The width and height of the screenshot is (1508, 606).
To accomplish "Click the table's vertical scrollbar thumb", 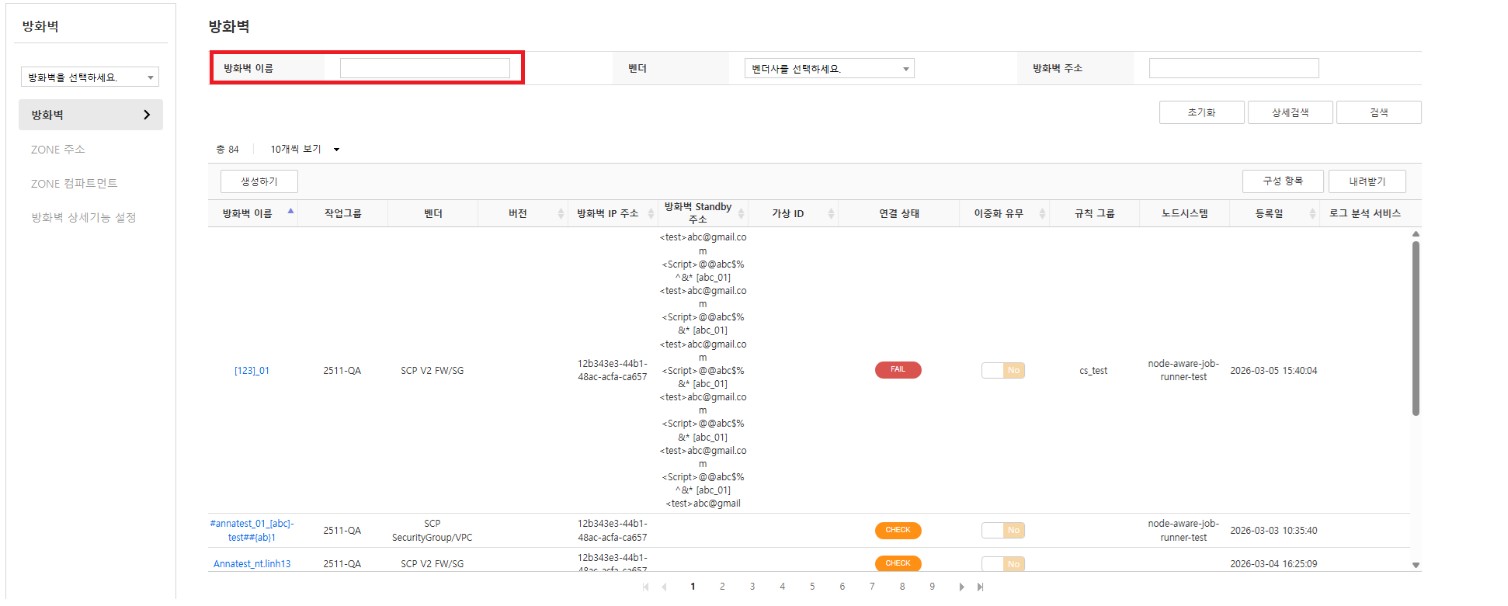I will tap(1415, 328).
